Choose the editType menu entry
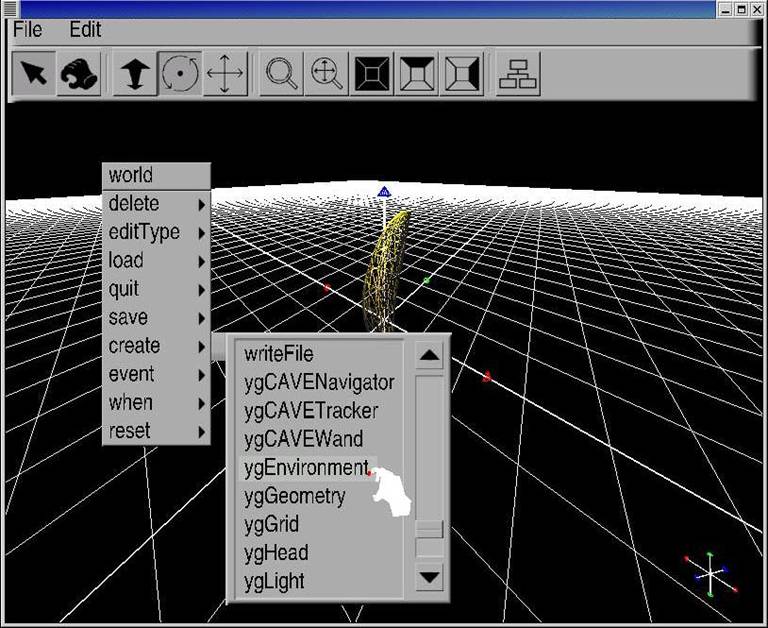This screenshot has height=628, width=768. tap(156, 232)
